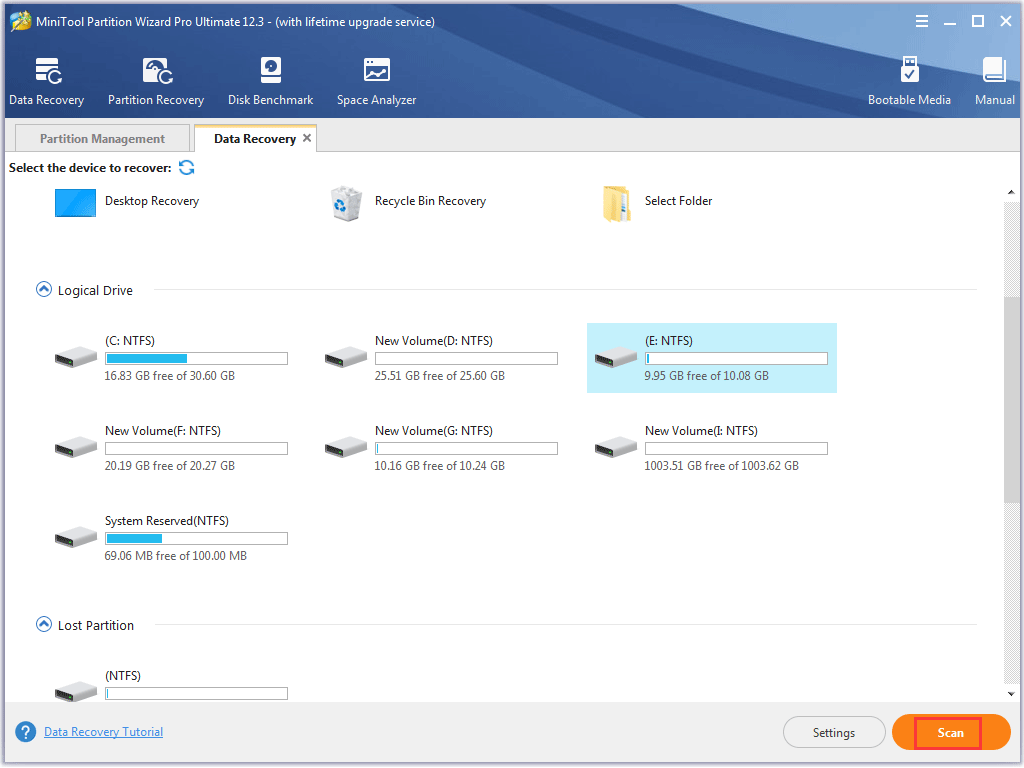Click the "New Volume(I: NTFS)" label
1024x768 pixels.
point(701,430)
